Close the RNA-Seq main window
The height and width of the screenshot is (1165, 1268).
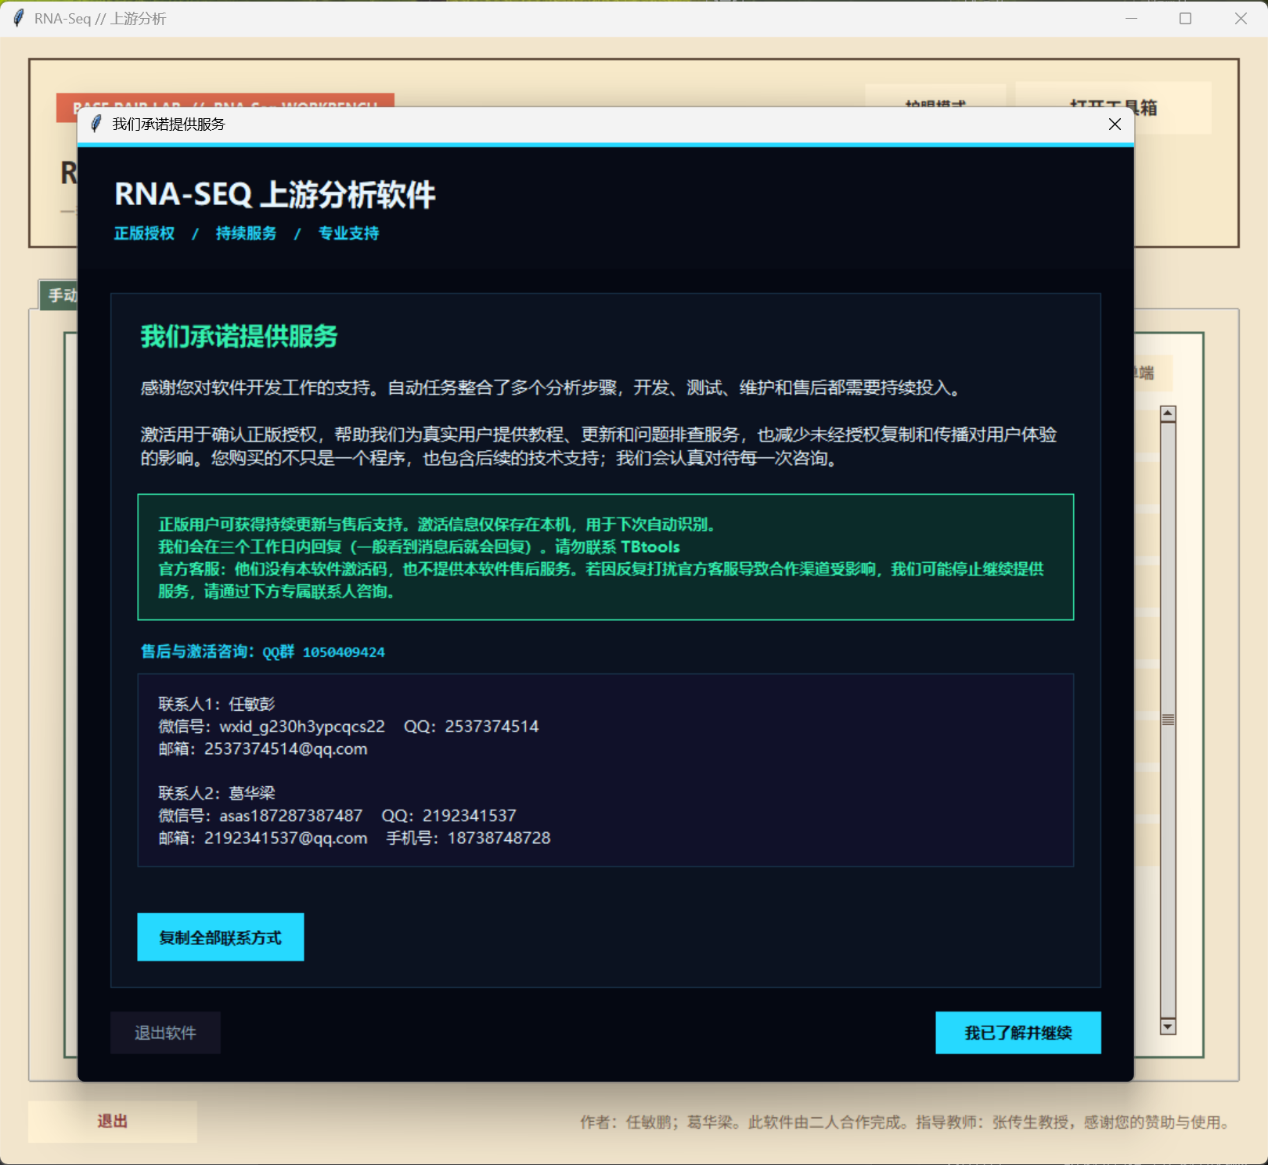1240,18
